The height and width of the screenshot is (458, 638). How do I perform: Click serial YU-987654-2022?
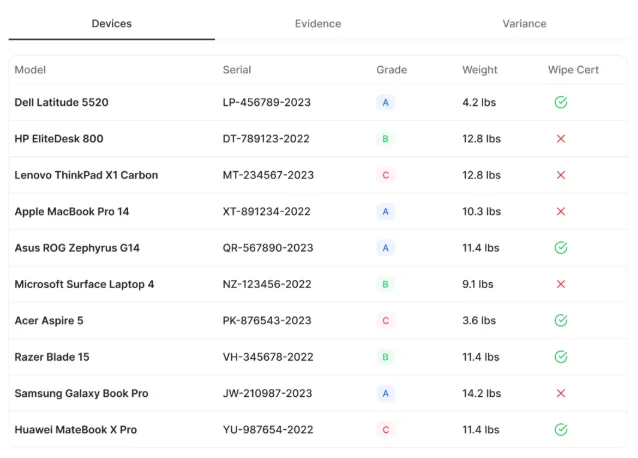point(268,430)
